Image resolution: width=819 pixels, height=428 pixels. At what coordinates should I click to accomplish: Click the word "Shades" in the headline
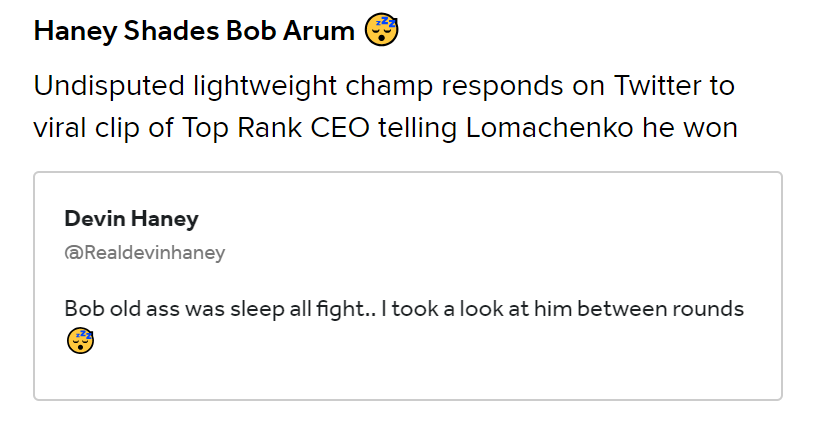click(171, 31)
